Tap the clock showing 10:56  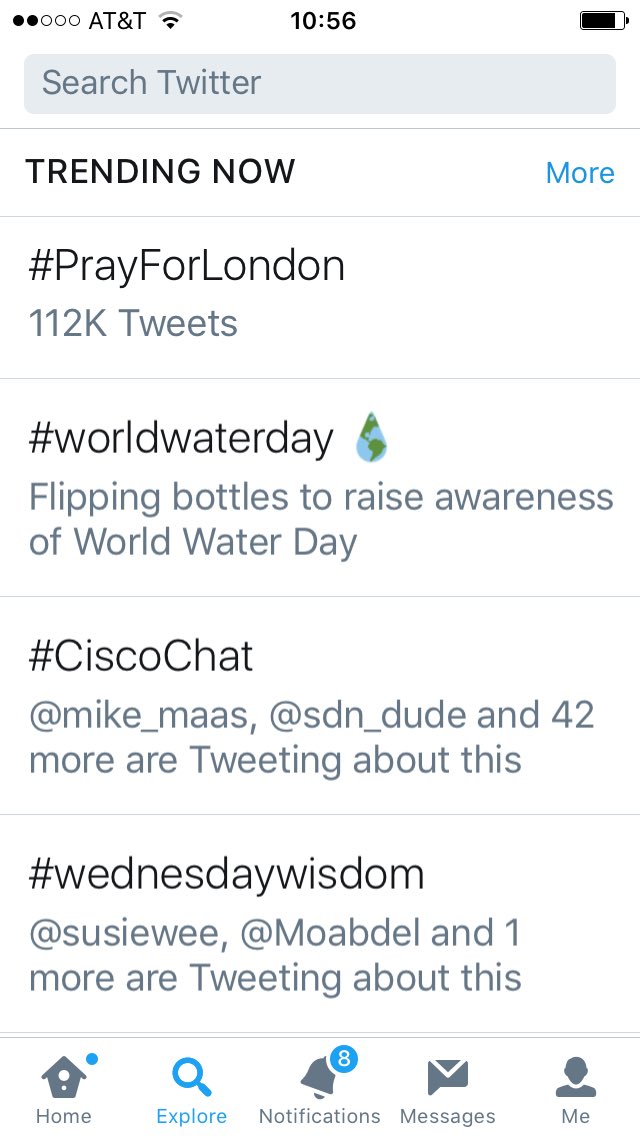(x=320, y=20)
